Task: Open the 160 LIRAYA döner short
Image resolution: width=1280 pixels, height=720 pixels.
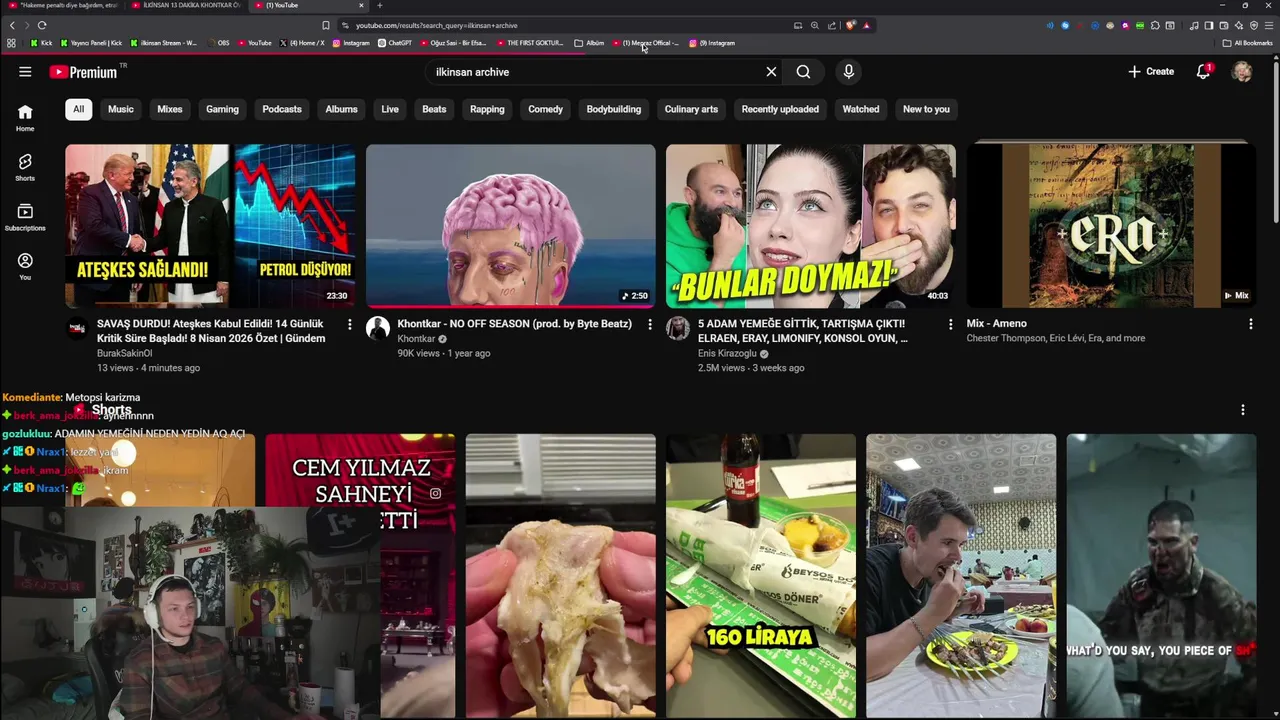Action: (761, 575)
